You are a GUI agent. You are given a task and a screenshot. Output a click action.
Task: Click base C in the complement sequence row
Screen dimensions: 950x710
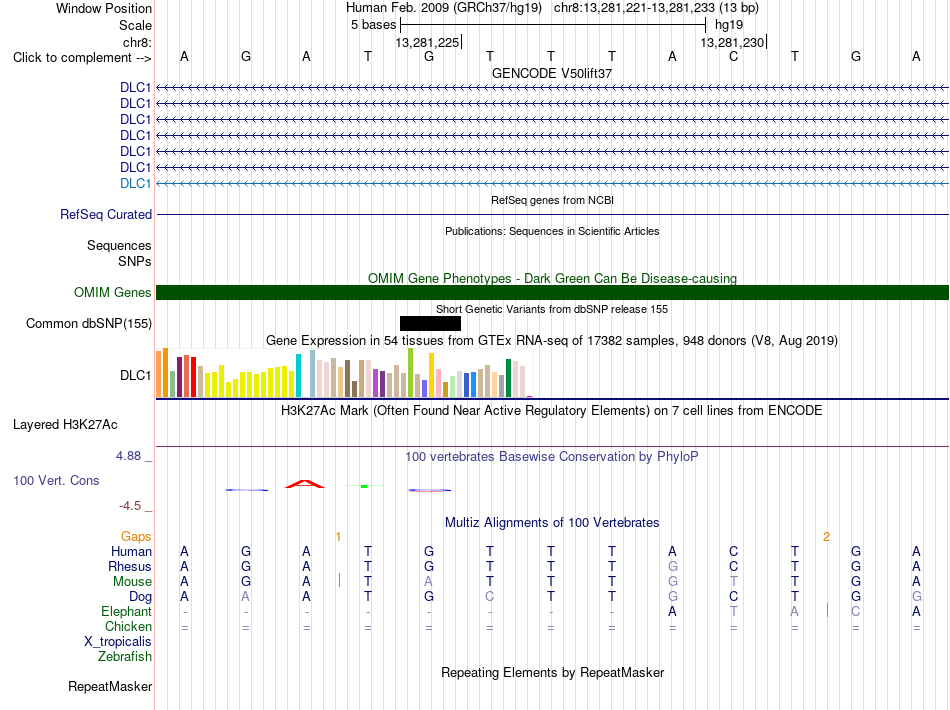pyautogui.click(x=733, y=56)
